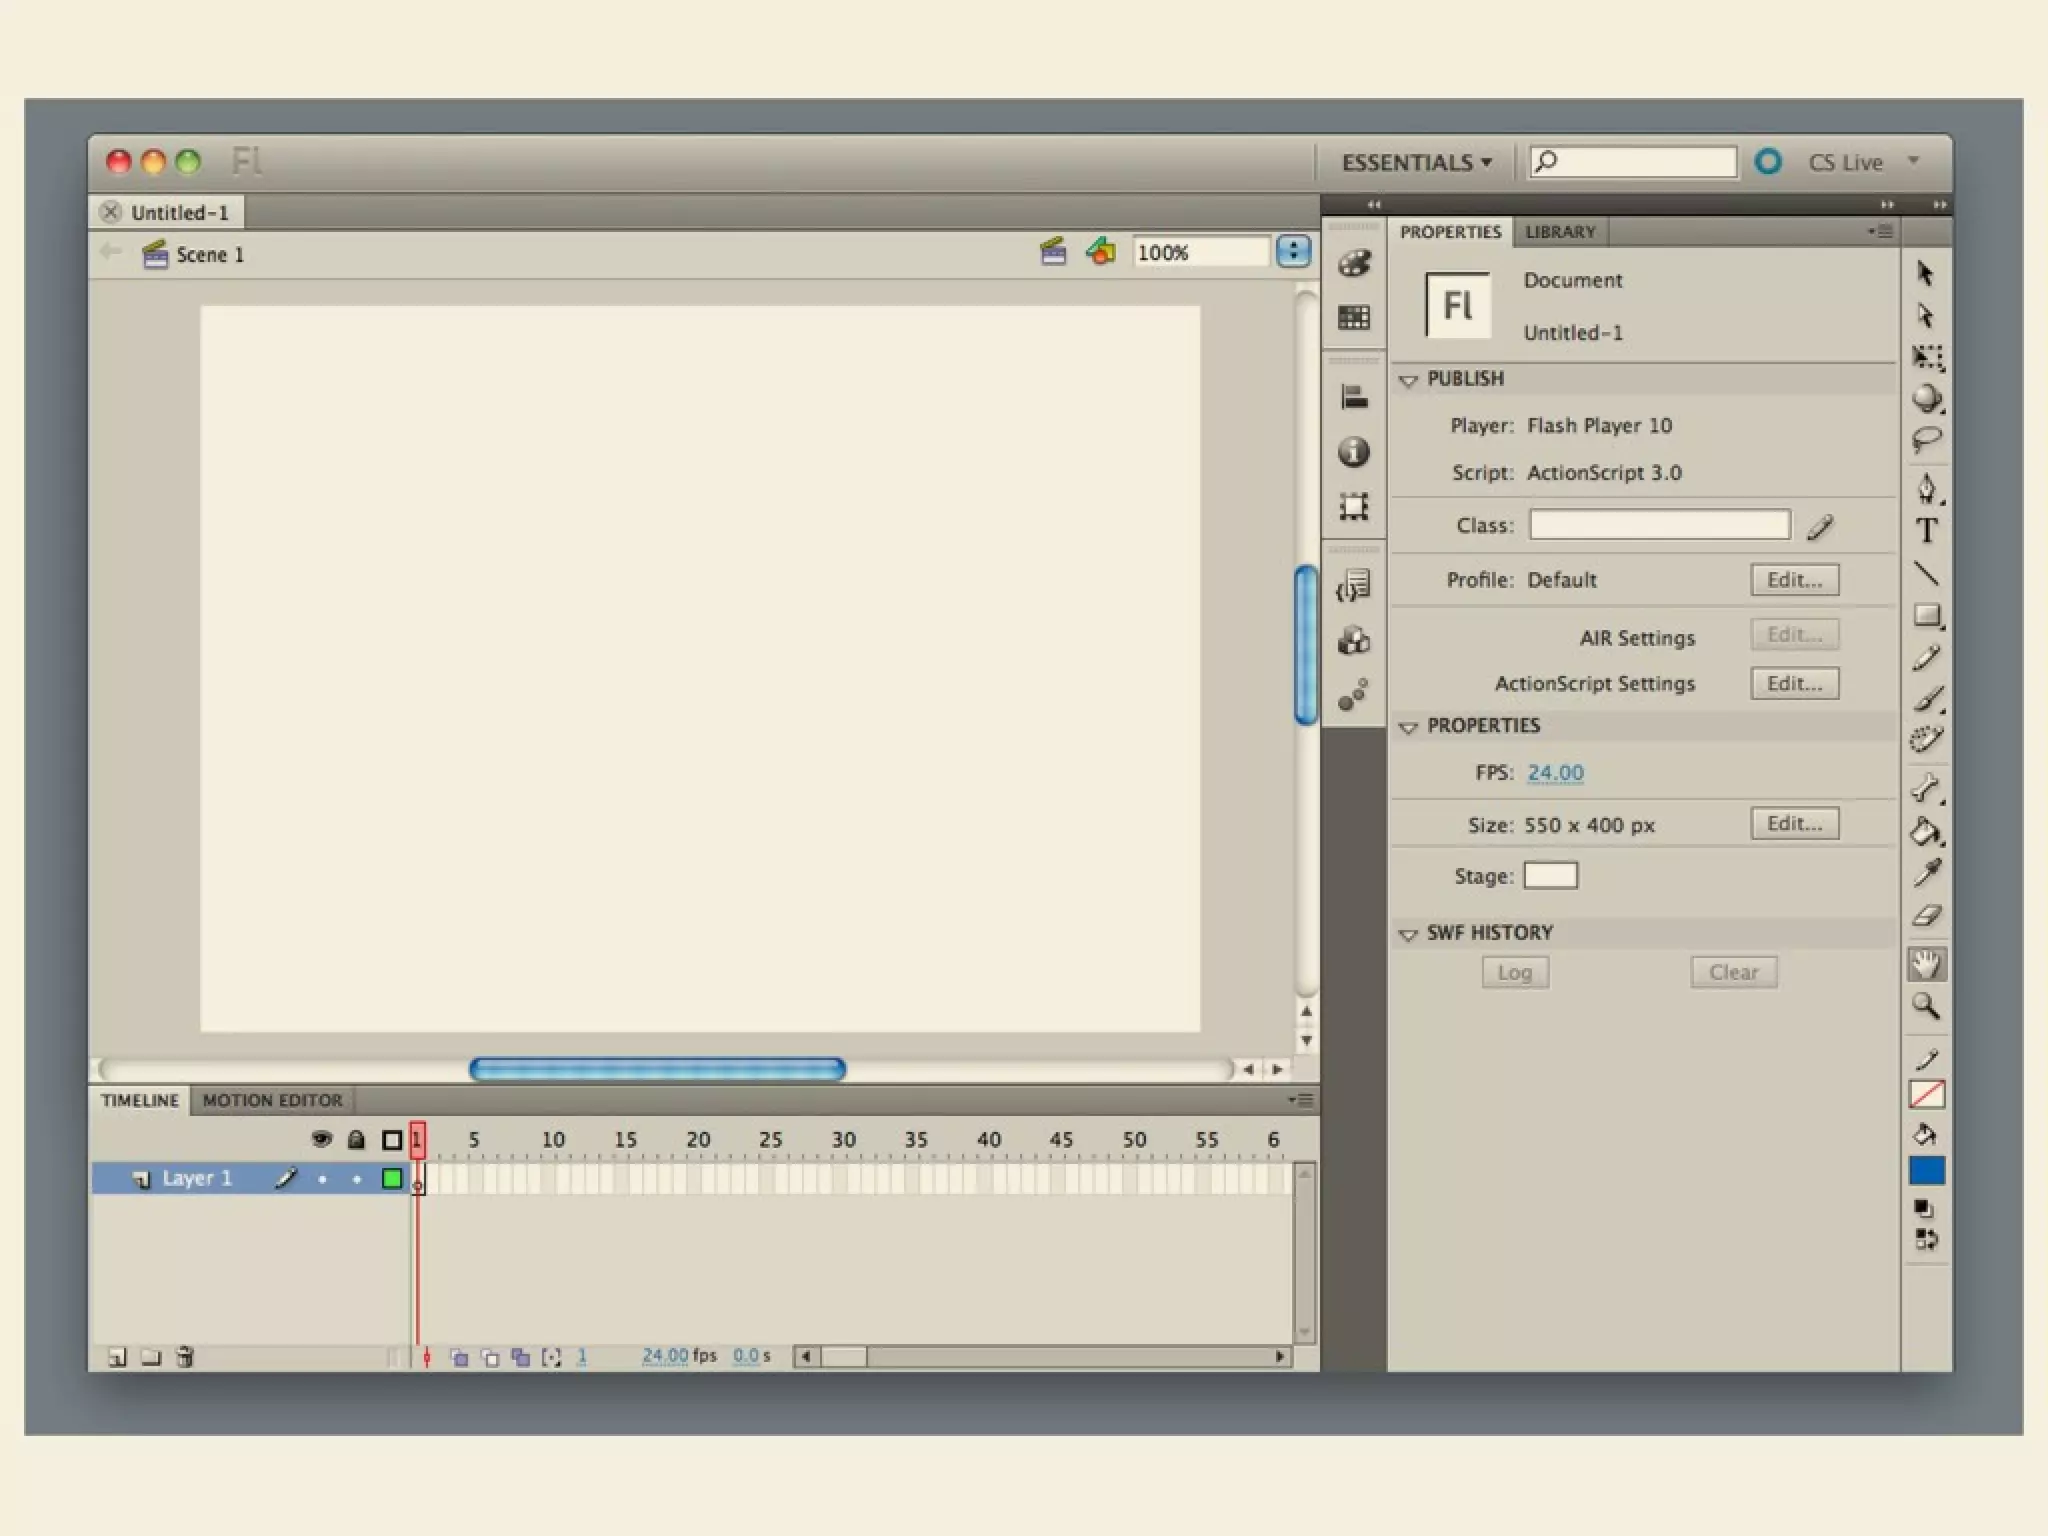Screen dimensions: 2048x1536
Task: Open the ESSENTIALS workspace dropdown
Action: click(1416, 162)
